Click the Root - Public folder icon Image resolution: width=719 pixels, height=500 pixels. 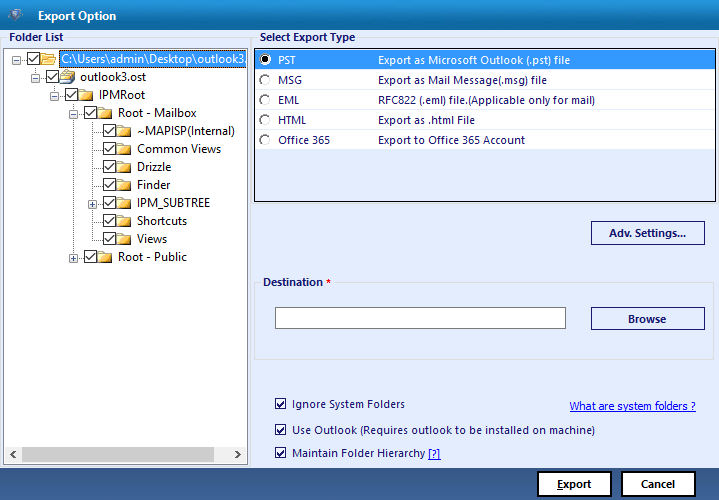click(x=105, y=257)
